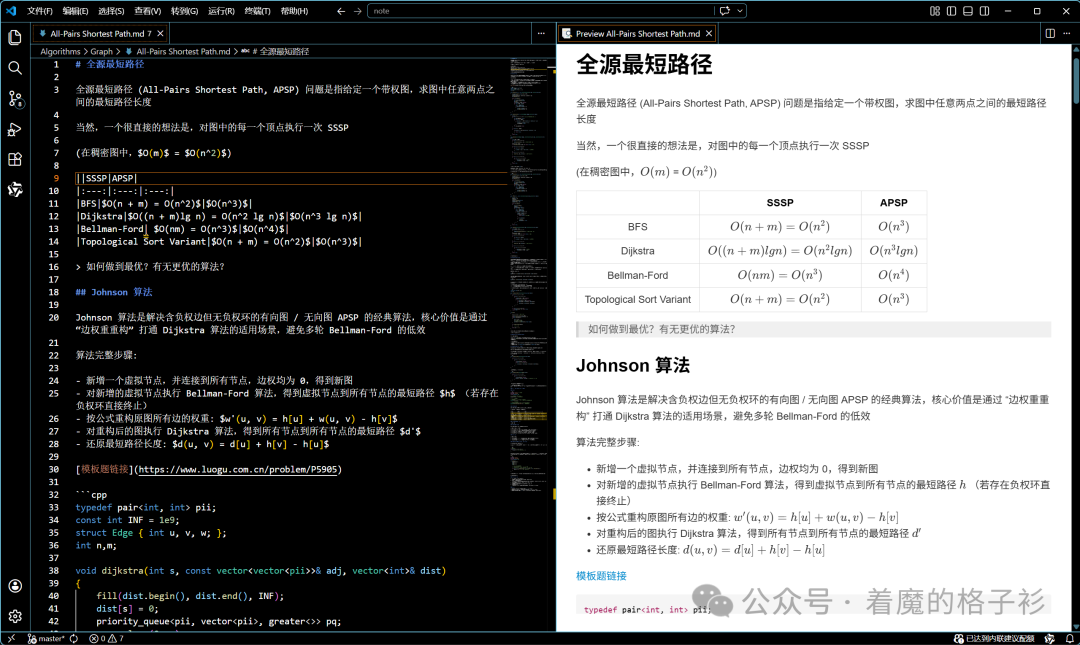Open the Accounts menu icon

14,586
